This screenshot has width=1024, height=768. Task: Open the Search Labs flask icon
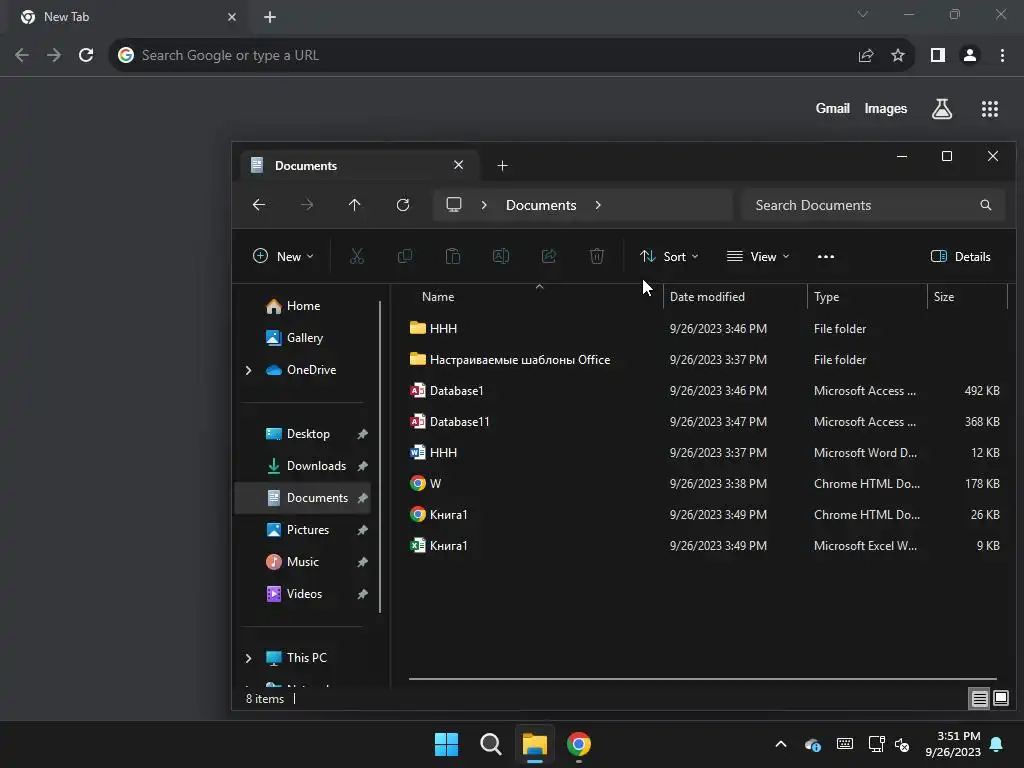942,109
